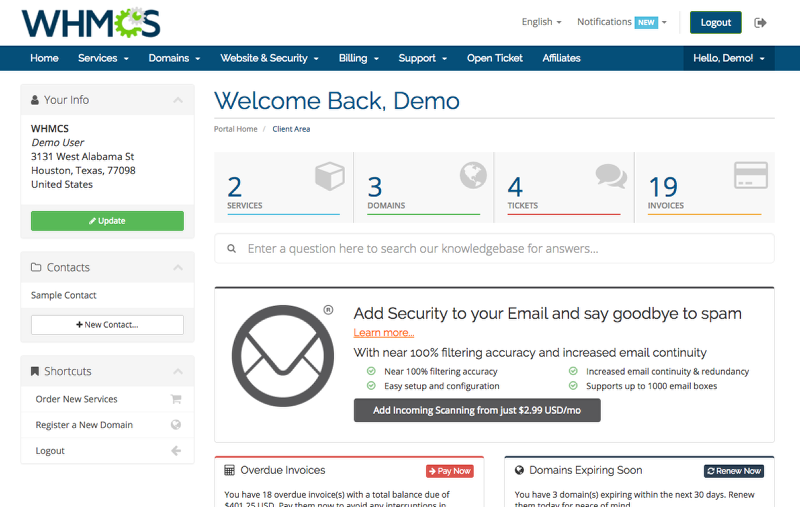The width and height of the screenshot is (800, 507).
Task: Click the domains globe icon
Action: (473, 175)
